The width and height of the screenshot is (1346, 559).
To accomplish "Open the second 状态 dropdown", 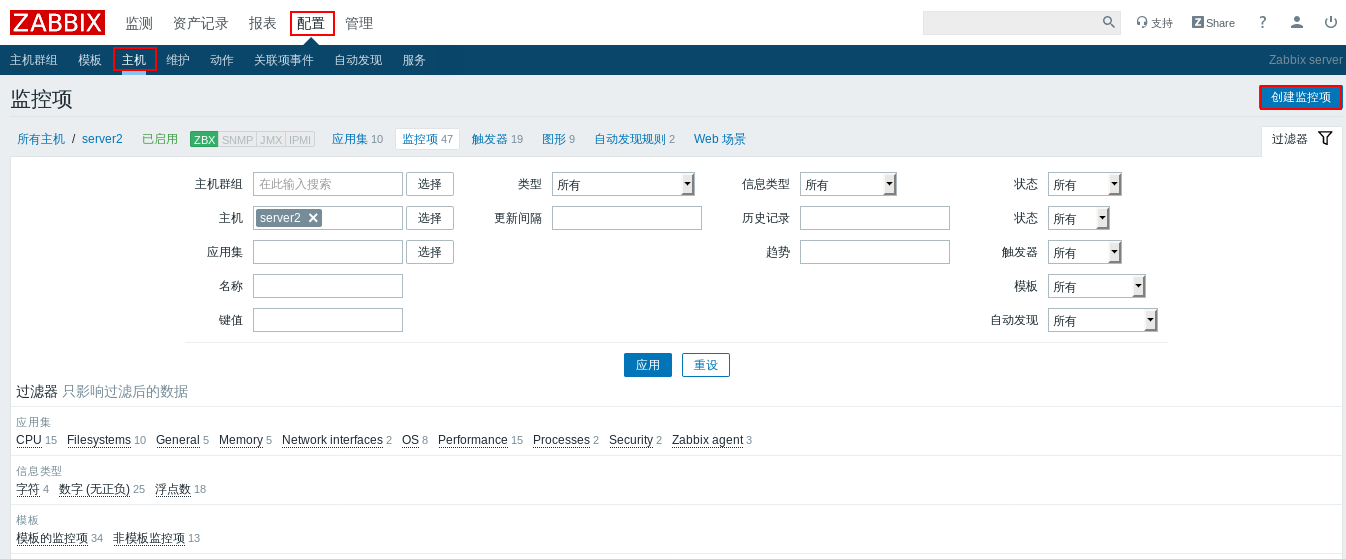I will point(1078,218).
